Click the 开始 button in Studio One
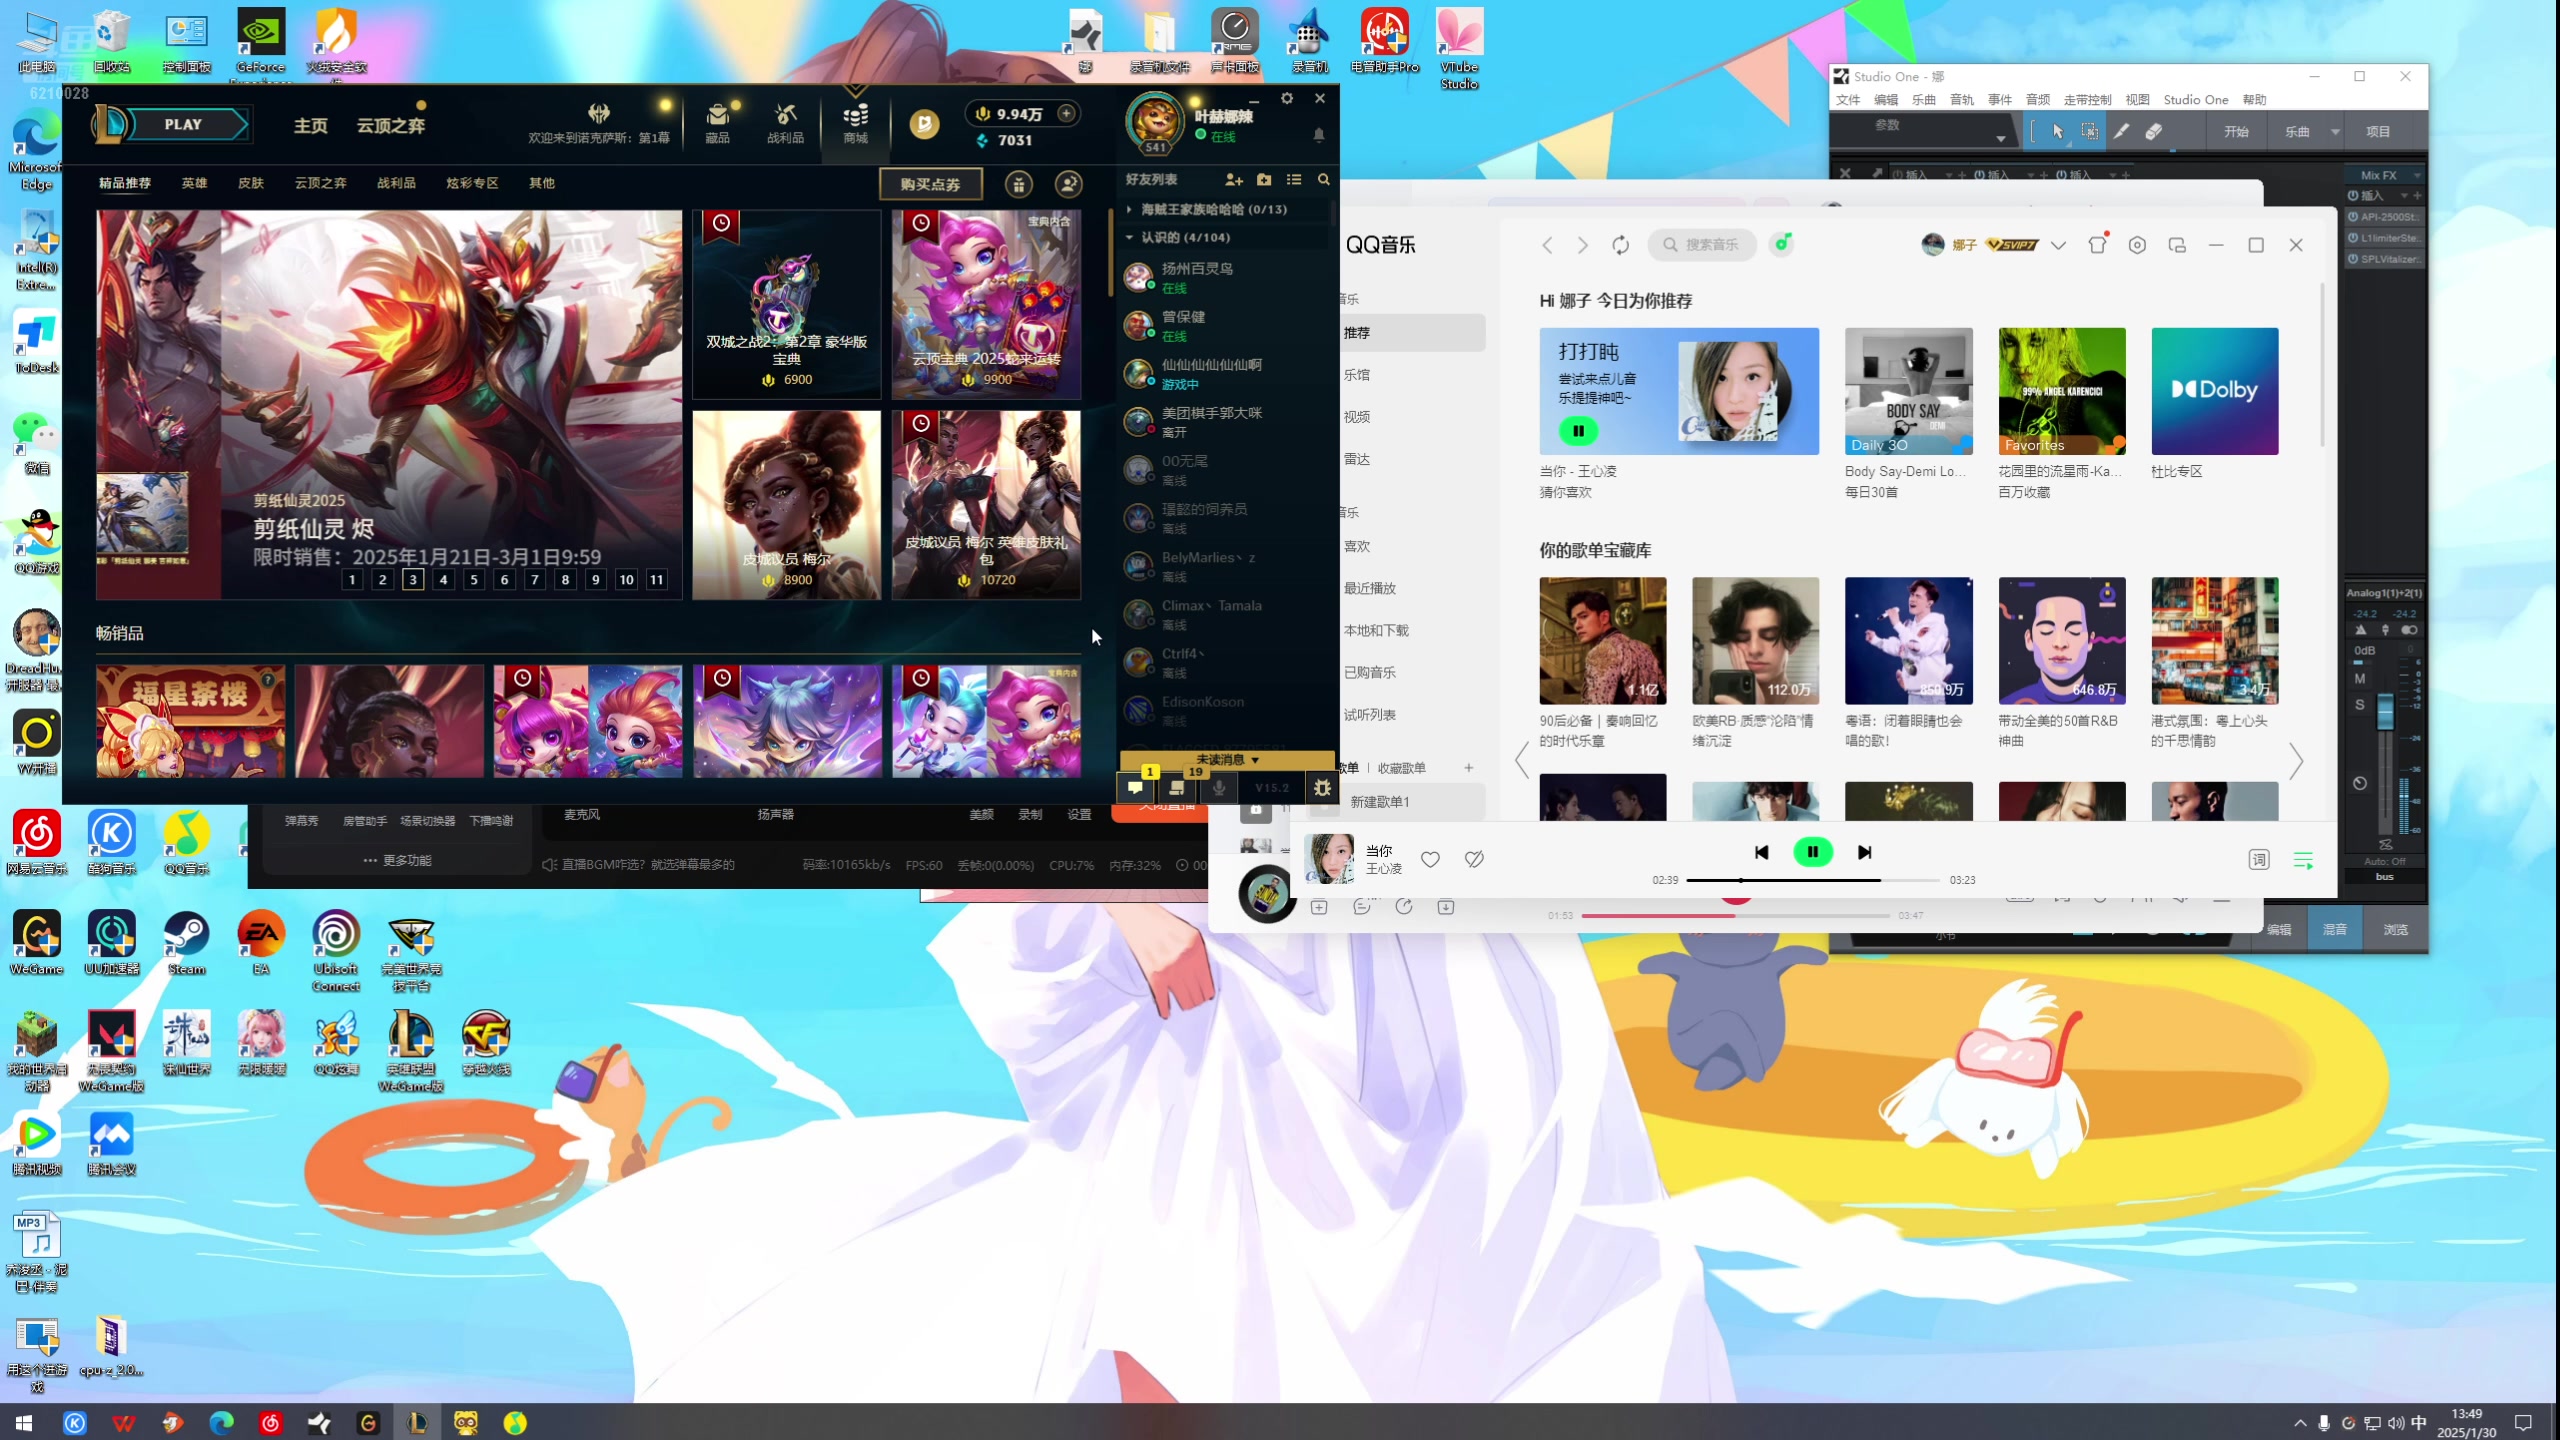Viewport: 2560px width, 1440px height. point(2236,132)
